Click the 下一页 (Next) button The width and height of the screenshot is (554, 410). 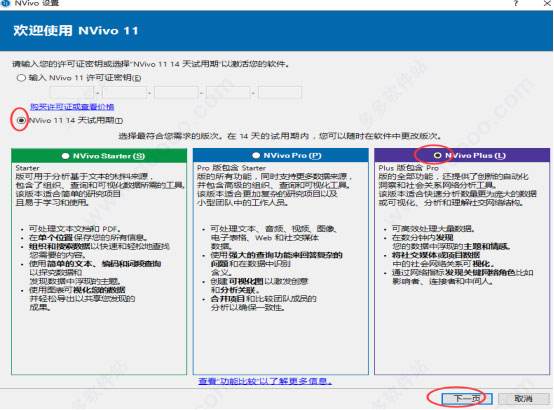coord(467,399)
